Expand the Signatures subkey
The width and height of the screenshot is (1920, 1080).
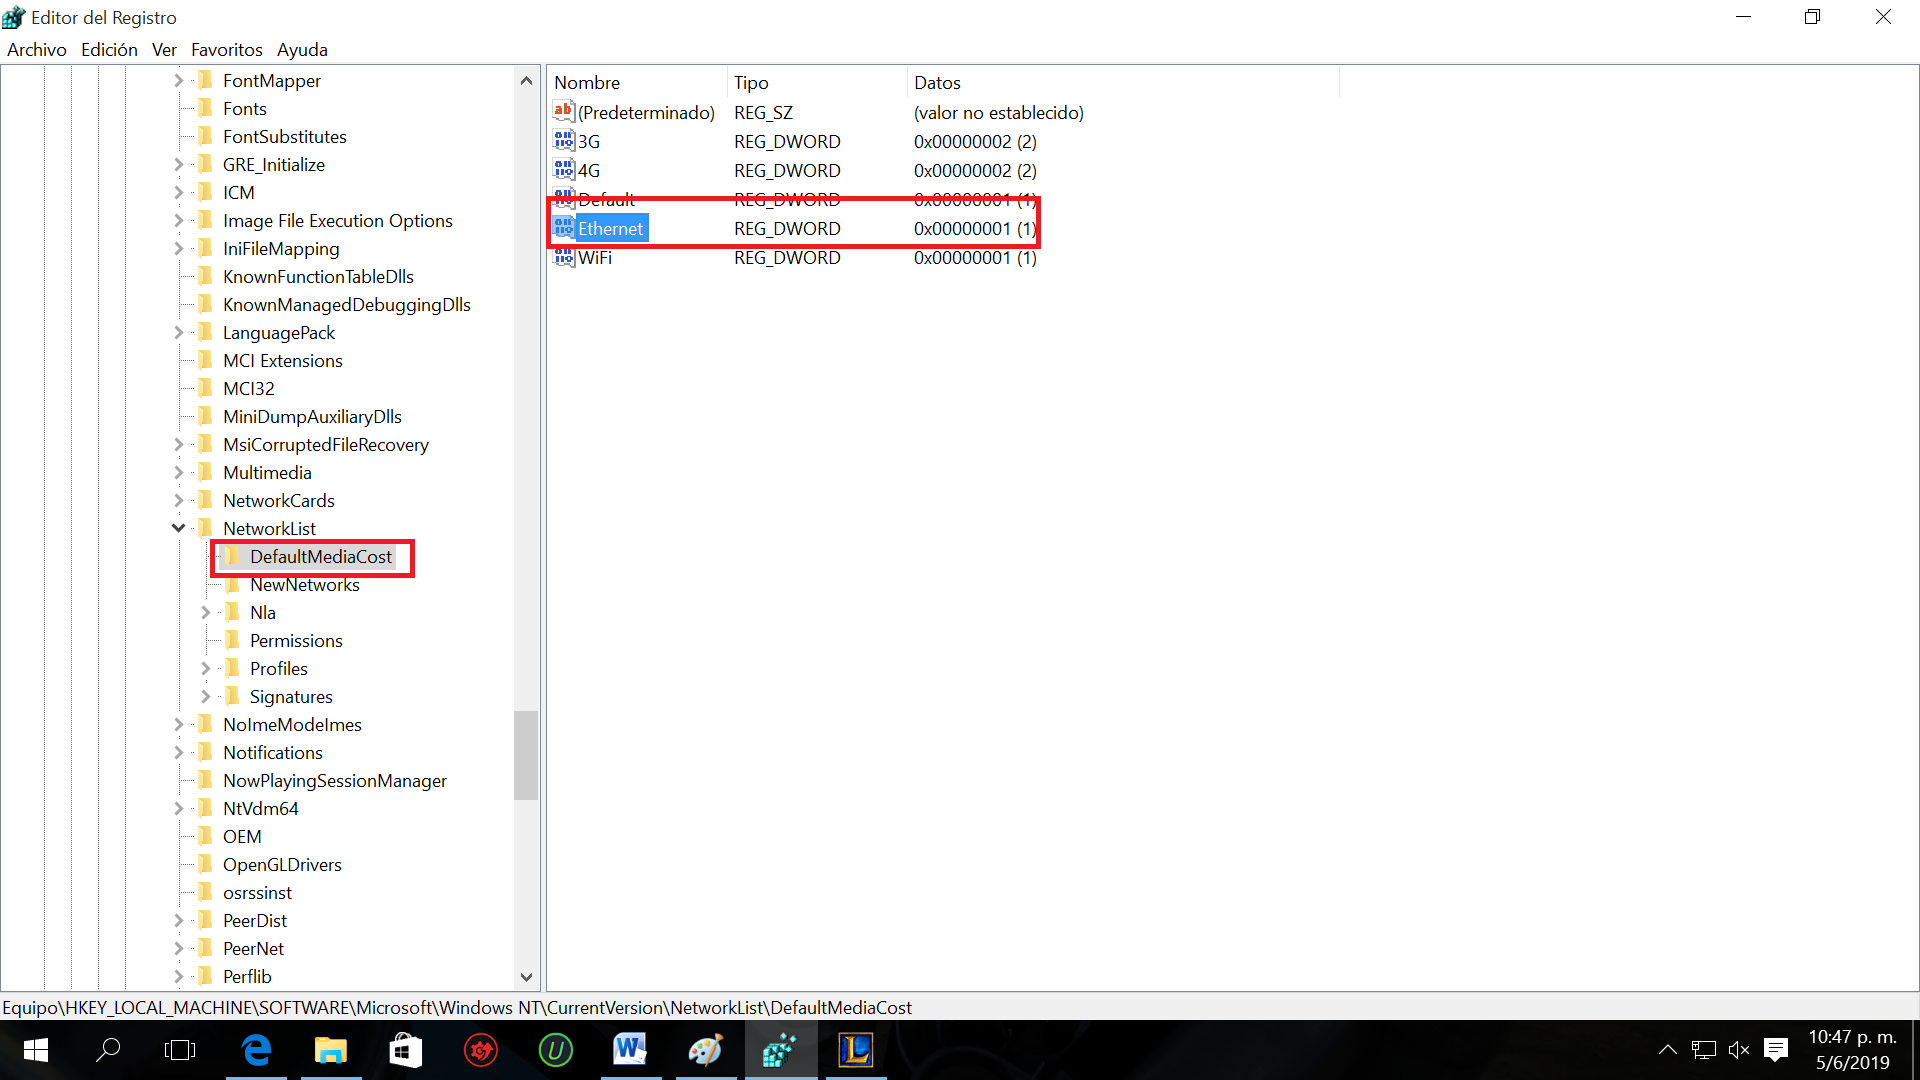[x=205, y=697]
